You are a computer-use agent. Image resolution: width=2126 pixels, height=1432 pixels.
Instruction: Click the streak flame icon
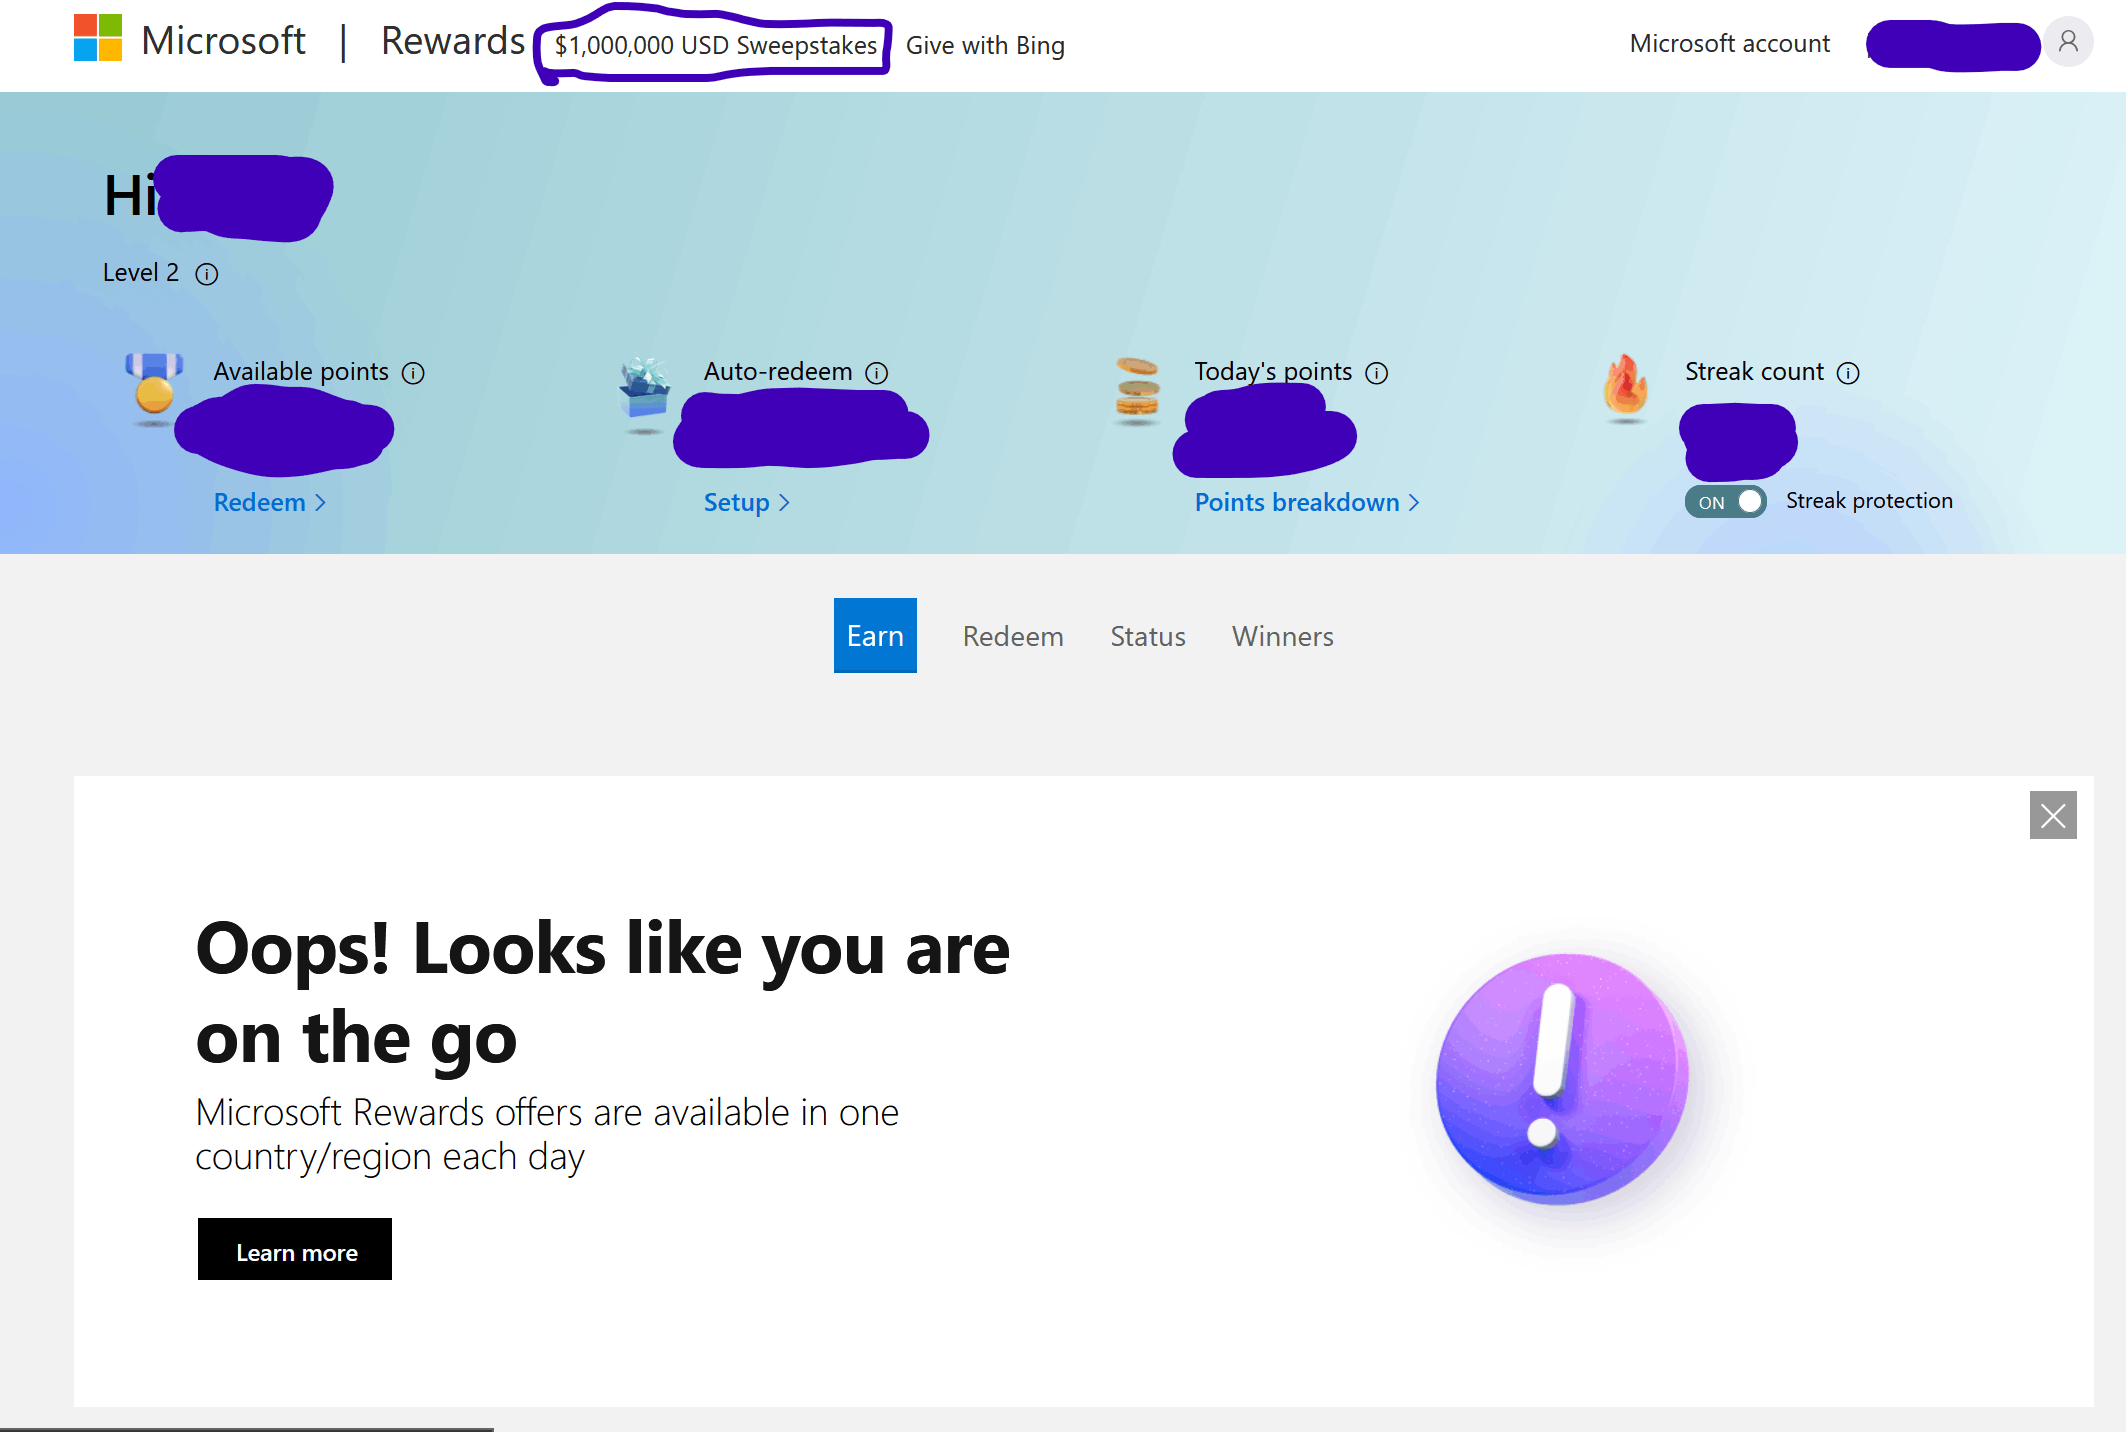(x=1626, y=386)
